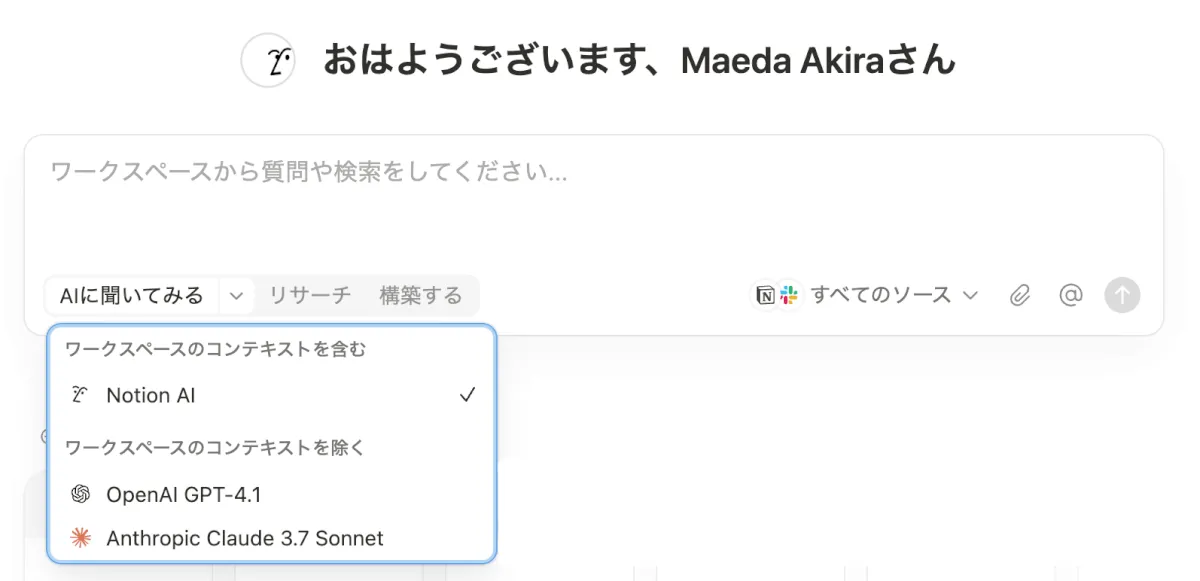This screenshot has width=1200, height=581.
Task: Click the @ mention icon
Action: click(1070, 295)
